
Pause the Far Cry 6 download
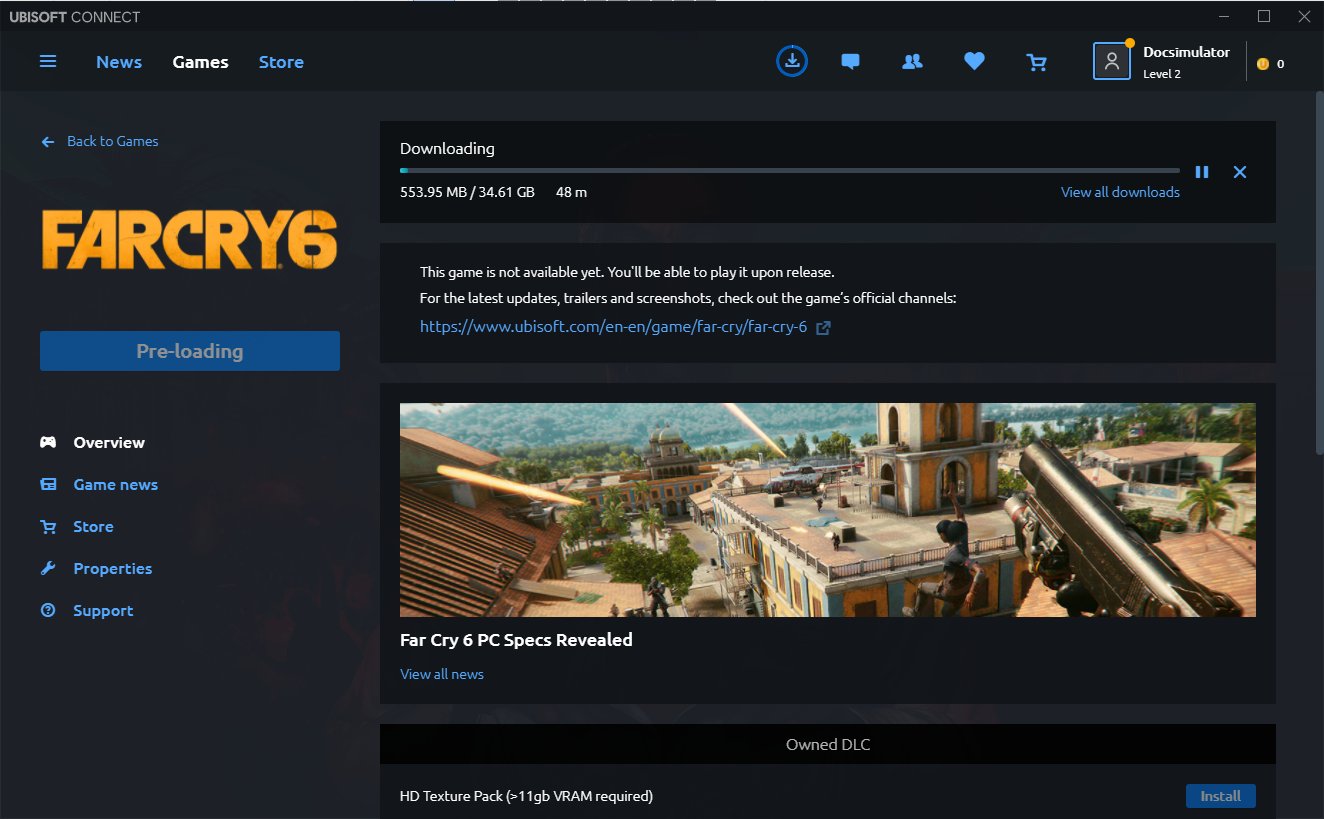tap(1202, 172)
